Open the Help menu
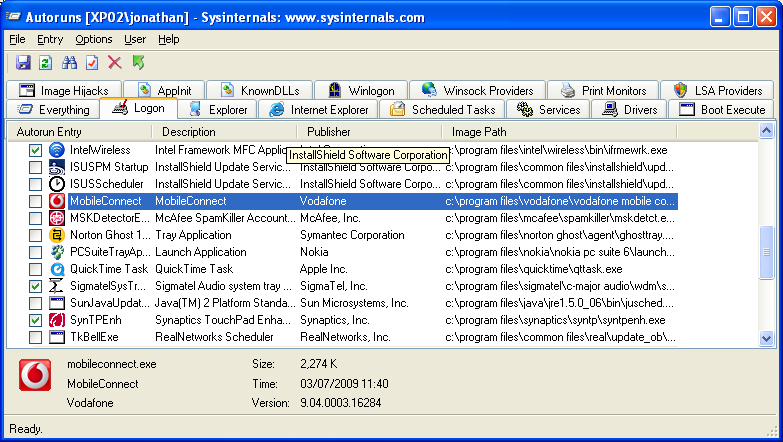The image size is (783, 442). pos(169,39)
